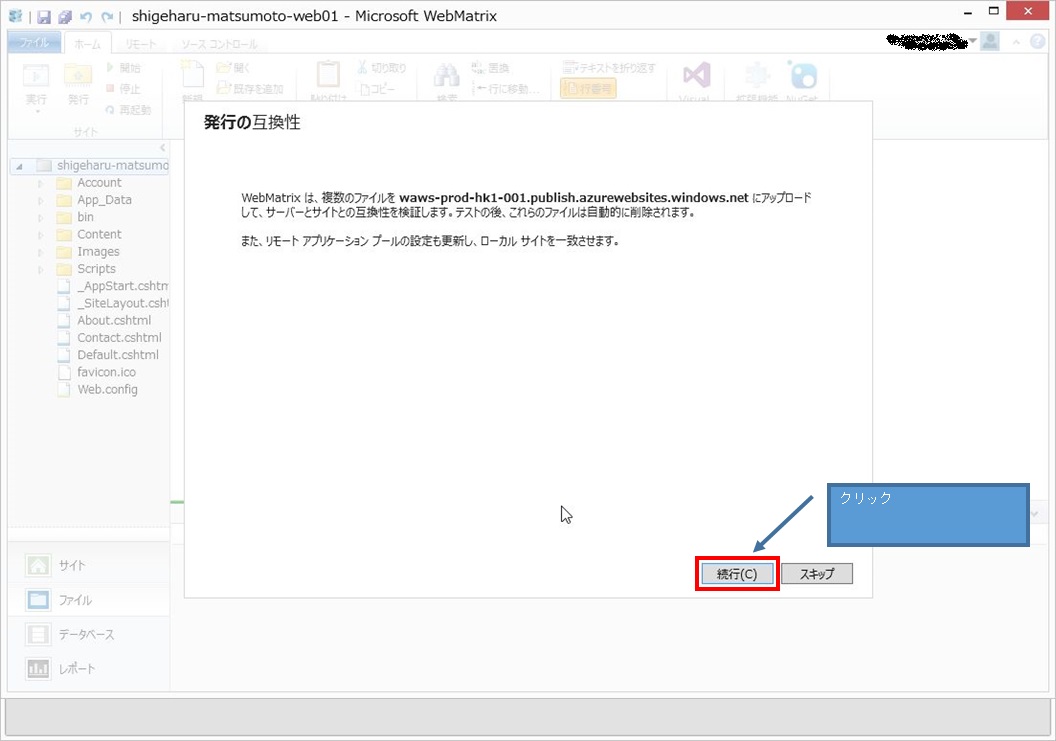Viewport: 1056px width, 741px height.
Task: Click 再起動 (Restart) in the ribbon
Action: (128, 109)
